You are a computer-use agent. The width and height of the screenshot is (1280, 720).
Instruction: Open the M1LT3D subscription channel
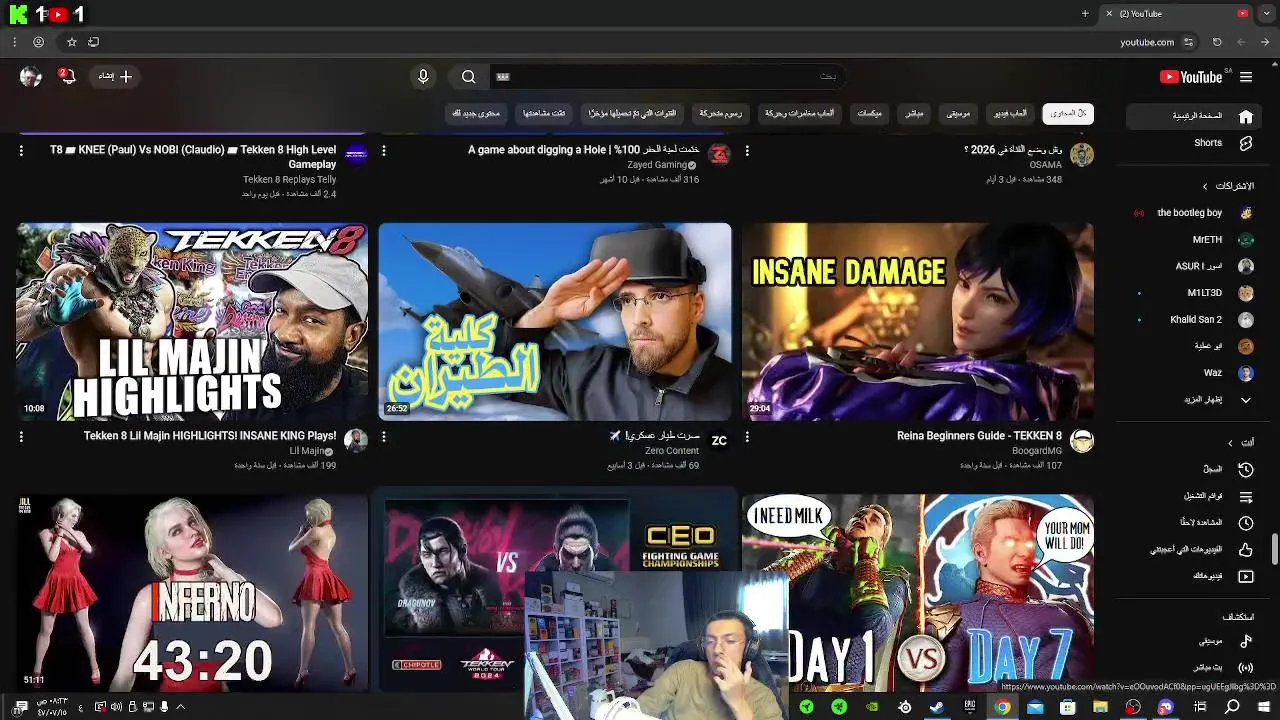tap(1204, 293)
